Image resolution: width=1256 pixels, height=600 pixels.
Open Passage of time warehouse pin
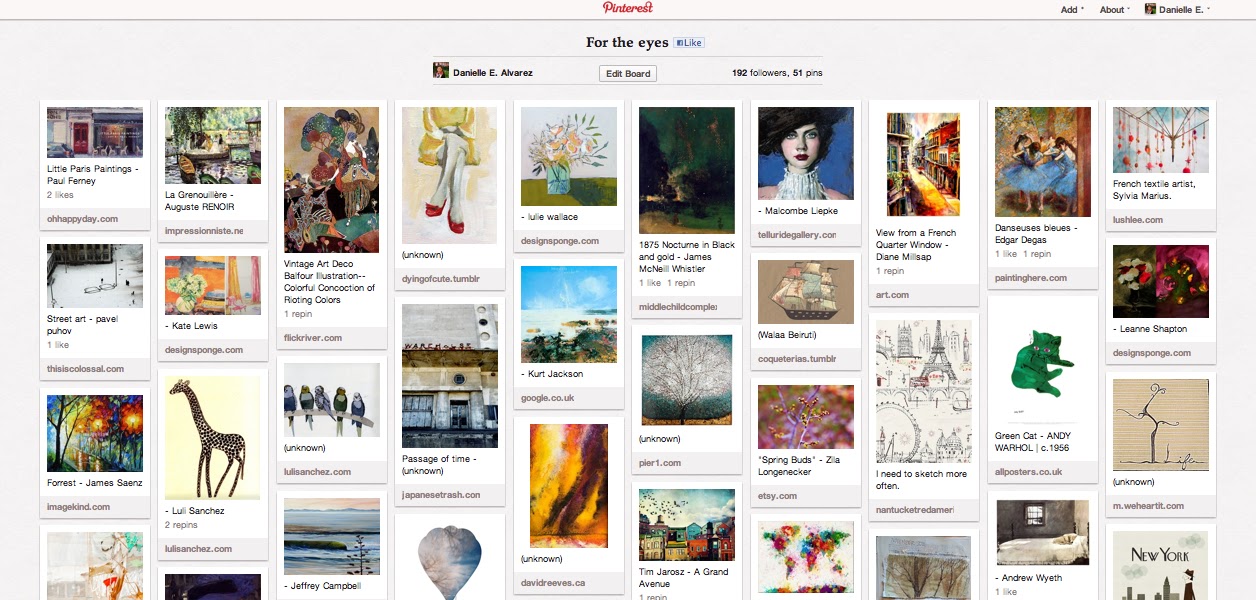[449, 376]
